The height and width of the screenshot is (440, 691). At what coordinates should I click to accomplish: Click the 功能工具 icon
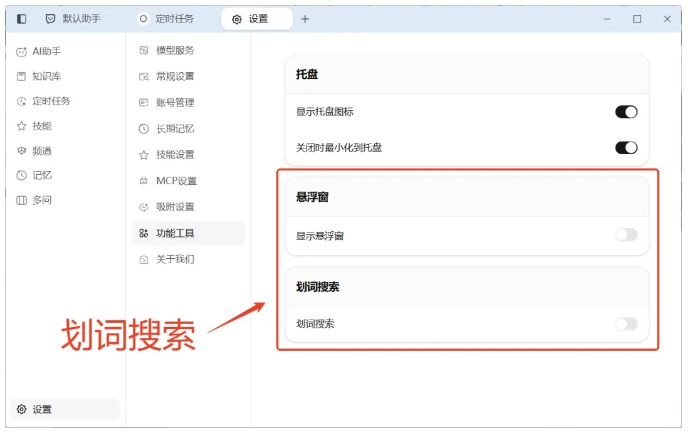tap(144, 233)
